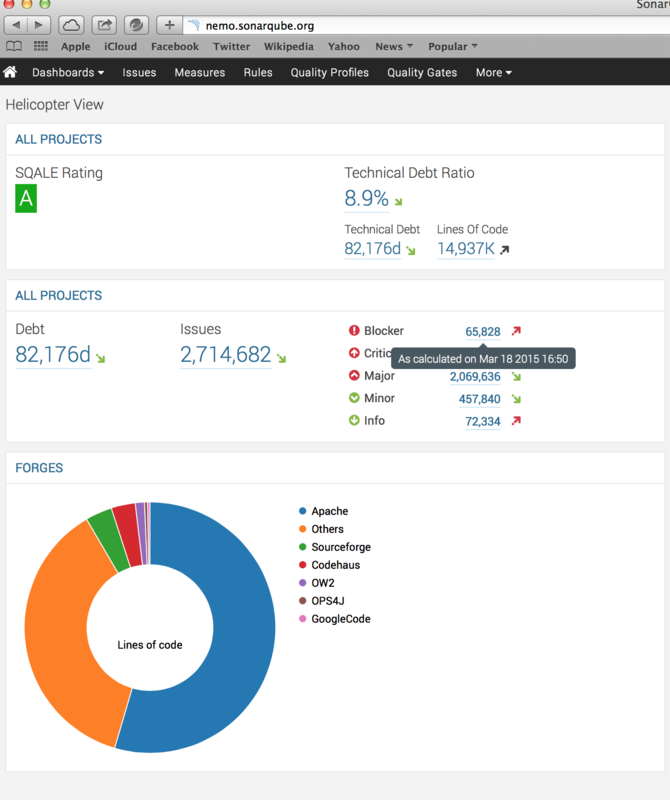
Task: Click the OW2 legend label
Action: 323,583
